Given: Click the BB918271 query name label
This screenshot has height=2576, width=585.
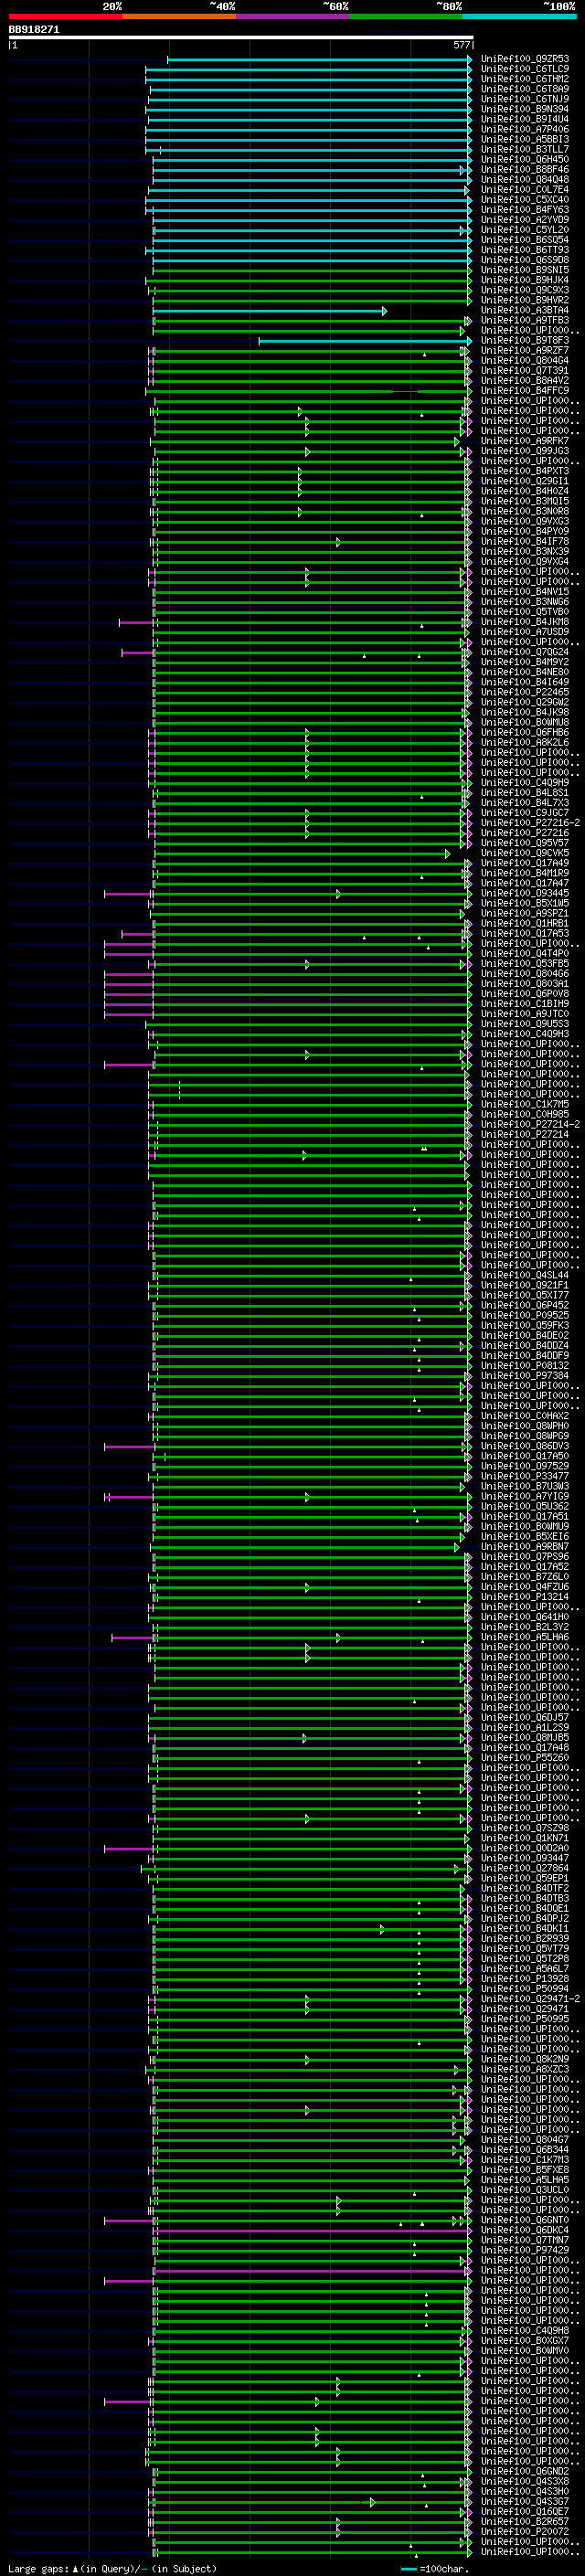Looking at the screenshot, I should pos(34,30).
